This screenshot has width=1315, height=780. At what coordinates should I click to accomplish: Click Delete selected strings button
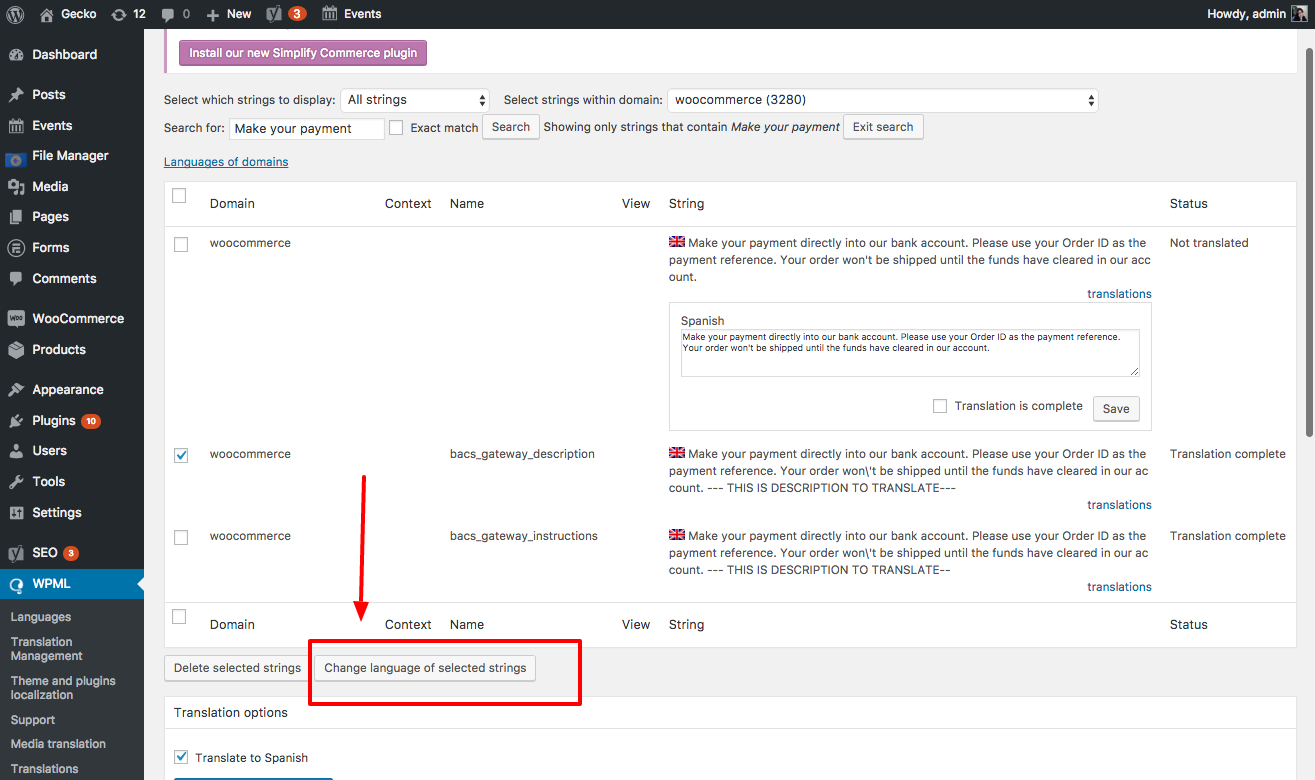(237, 668)
